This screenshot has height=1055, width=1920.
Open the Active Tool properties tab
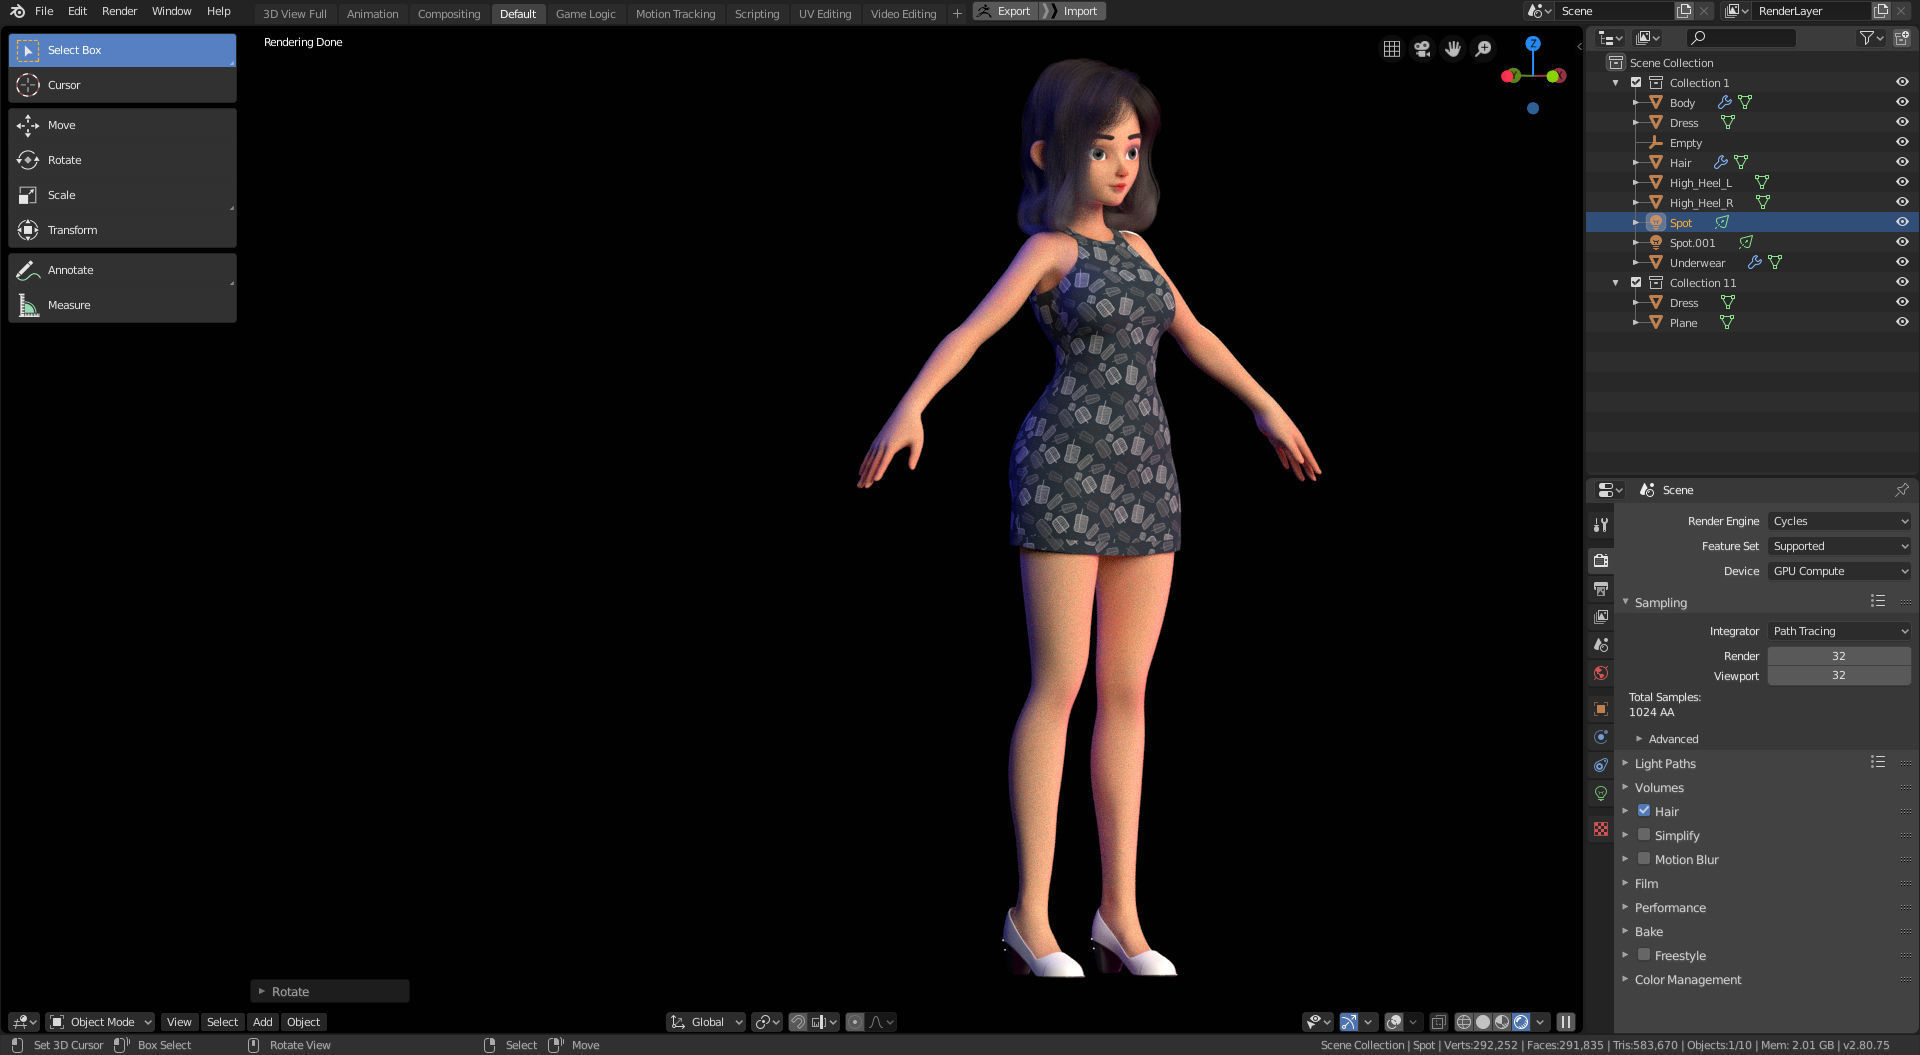tap(1601, 525)
